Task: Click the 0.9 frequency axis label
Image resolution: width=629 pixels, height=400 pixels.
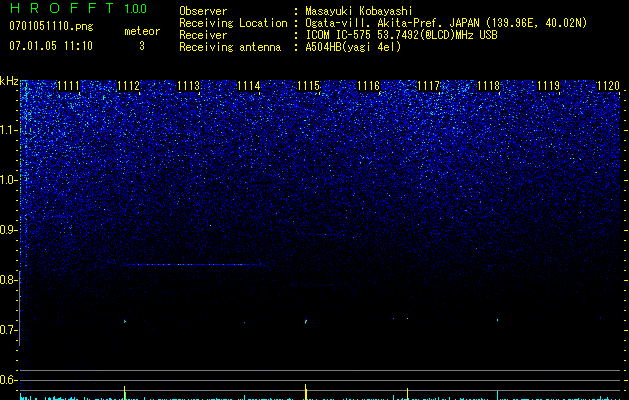Action: tap(8, 230)
